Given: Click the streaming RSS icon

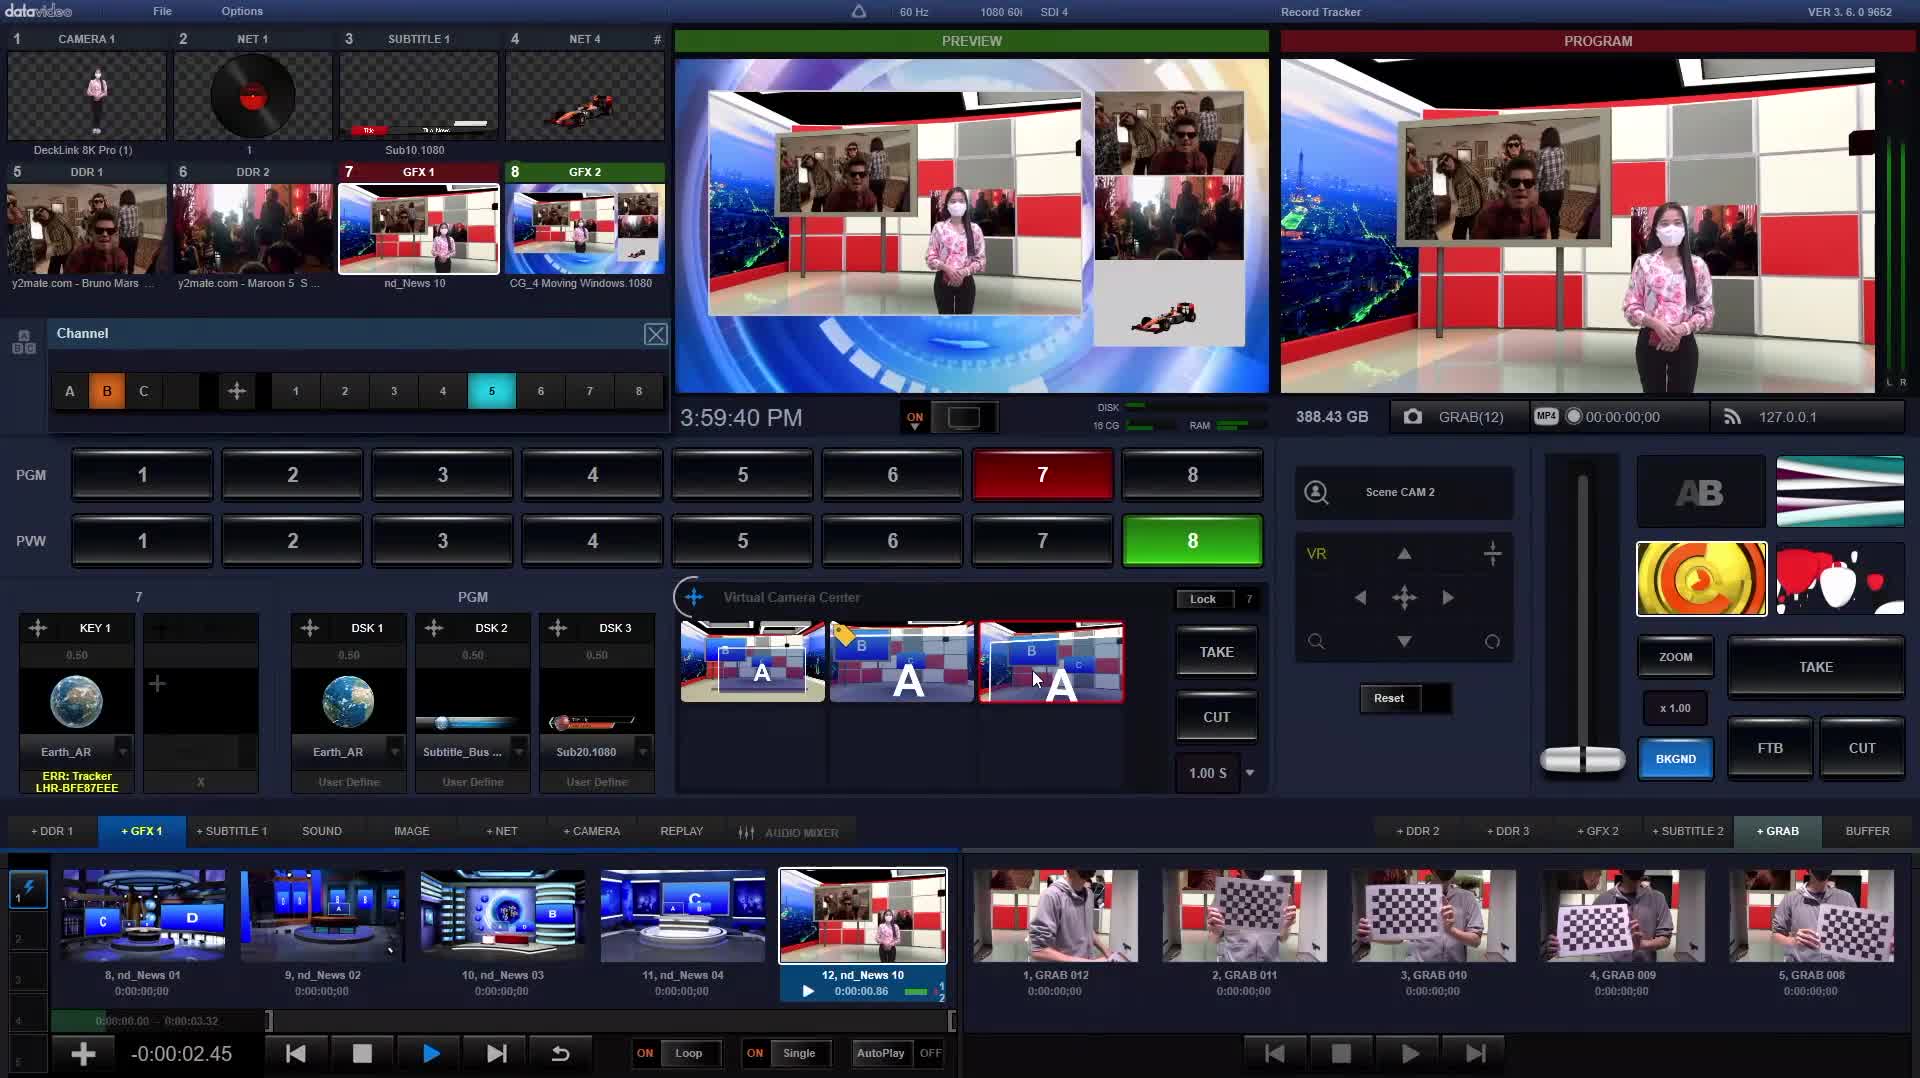Looking at the screenshot, I should tap(1732, 417).
